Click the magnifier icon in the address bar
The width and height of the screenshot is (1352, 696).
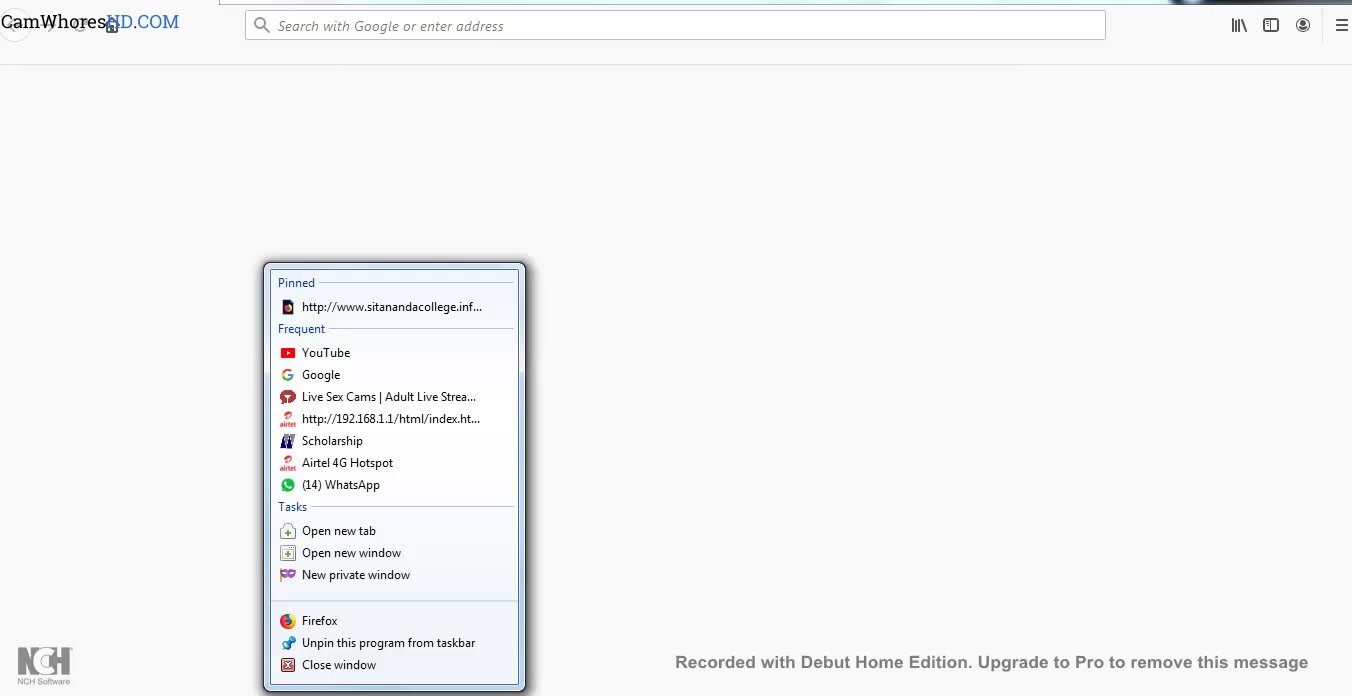click(262, 26)
